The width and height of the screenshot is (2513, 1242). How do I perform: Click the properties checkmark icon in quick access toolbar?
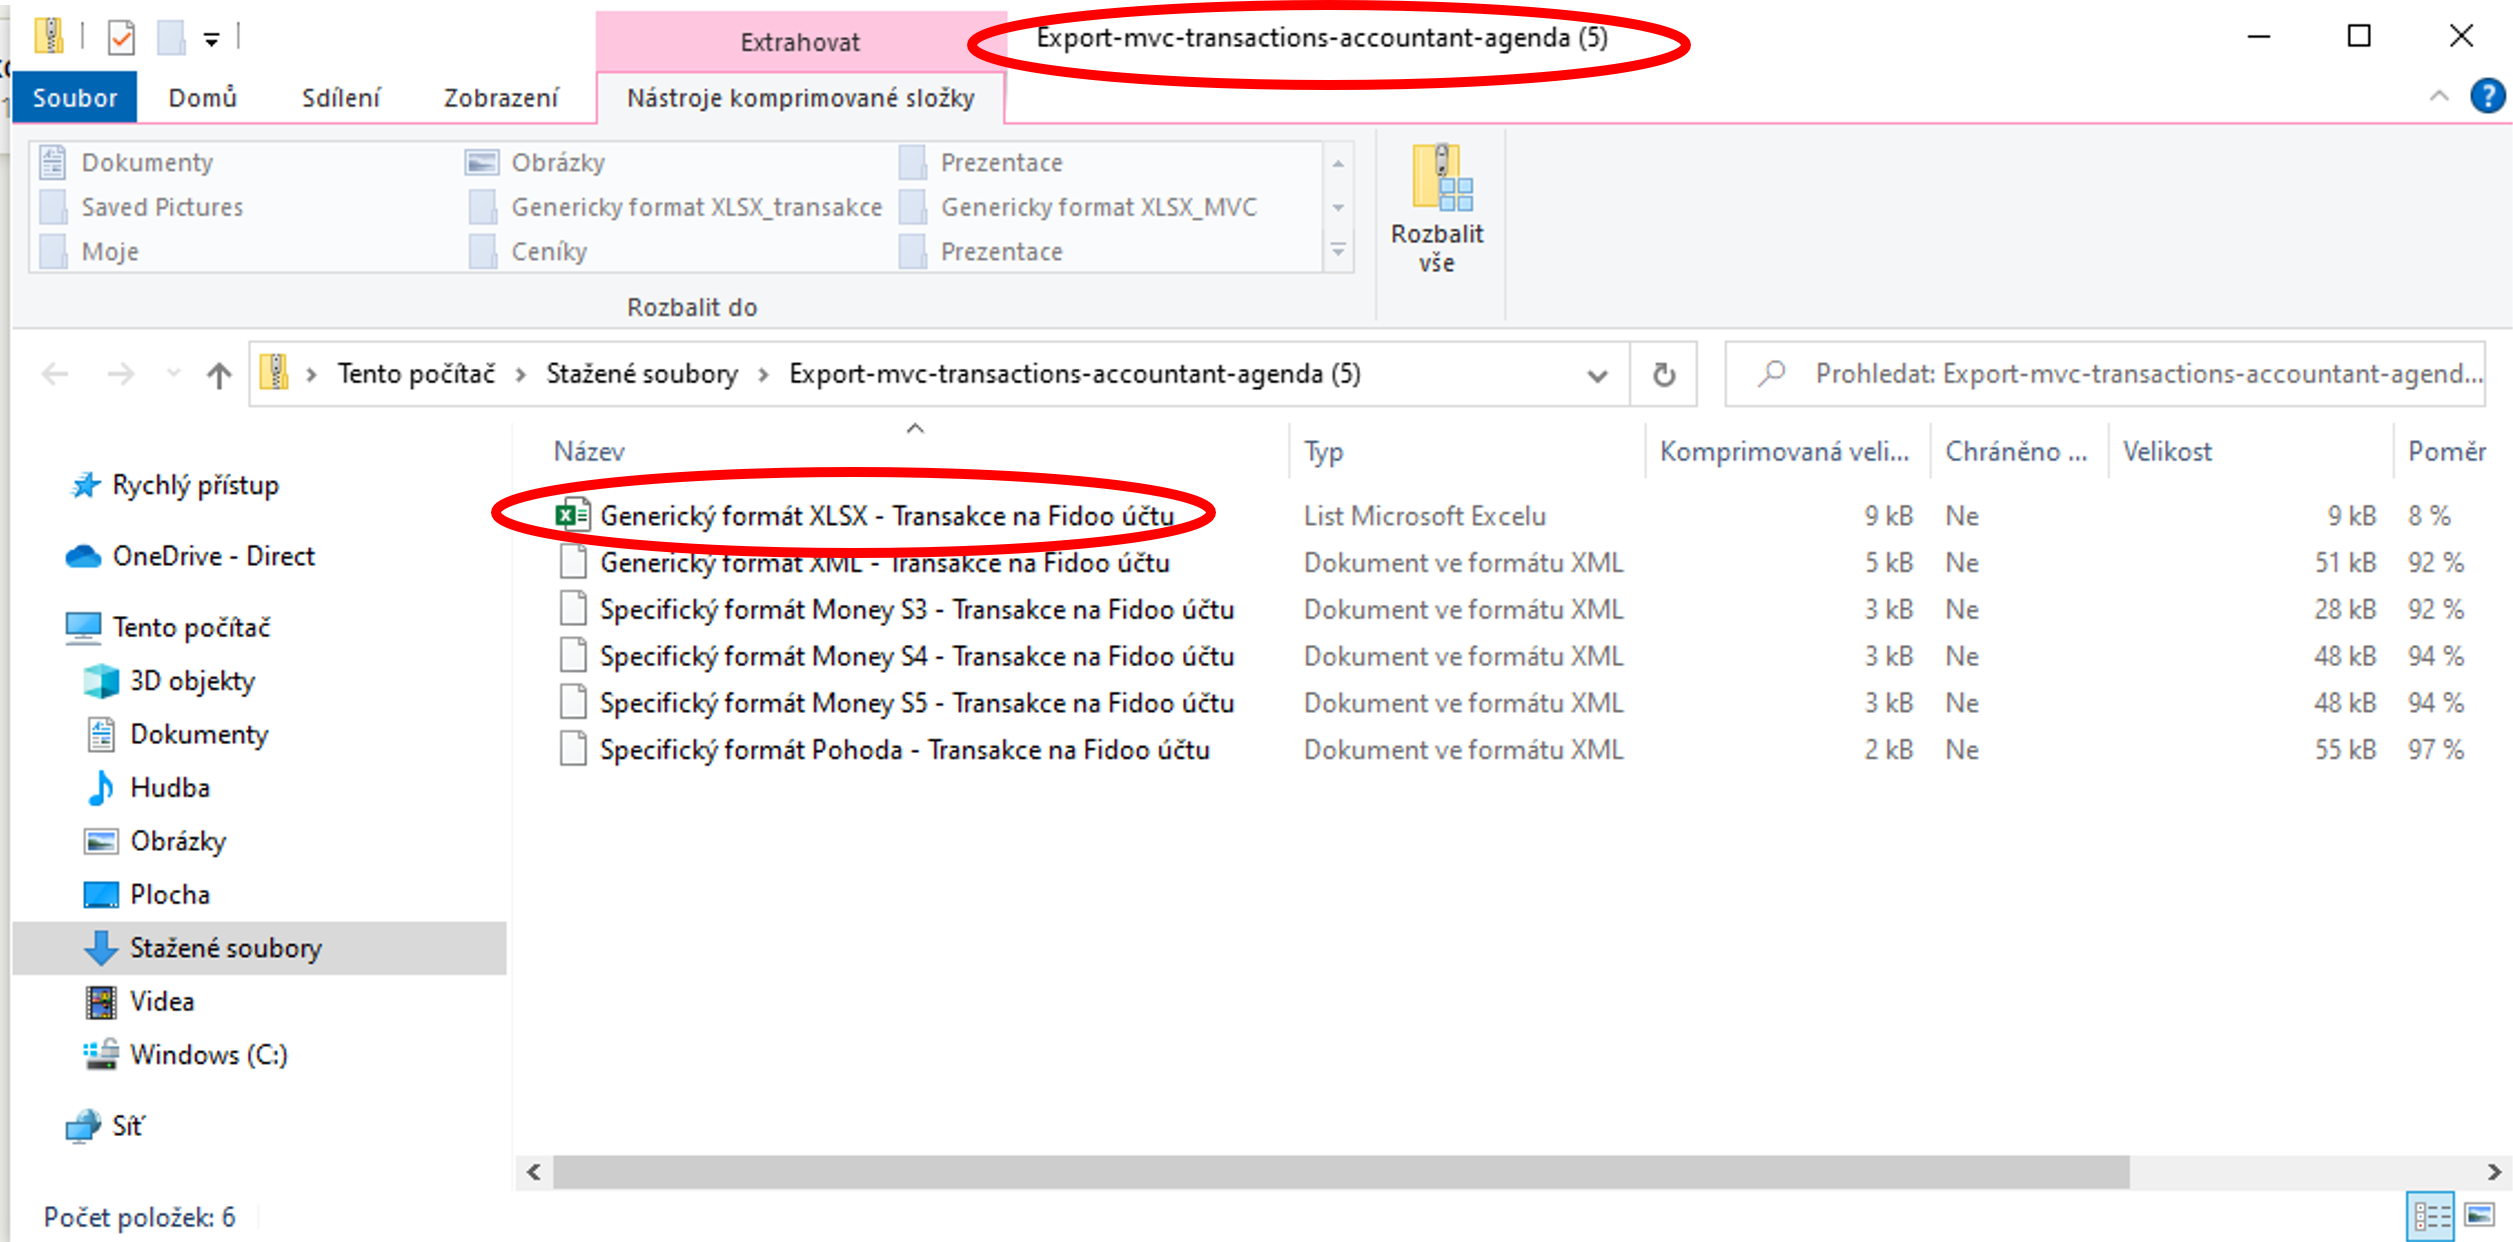121,38
